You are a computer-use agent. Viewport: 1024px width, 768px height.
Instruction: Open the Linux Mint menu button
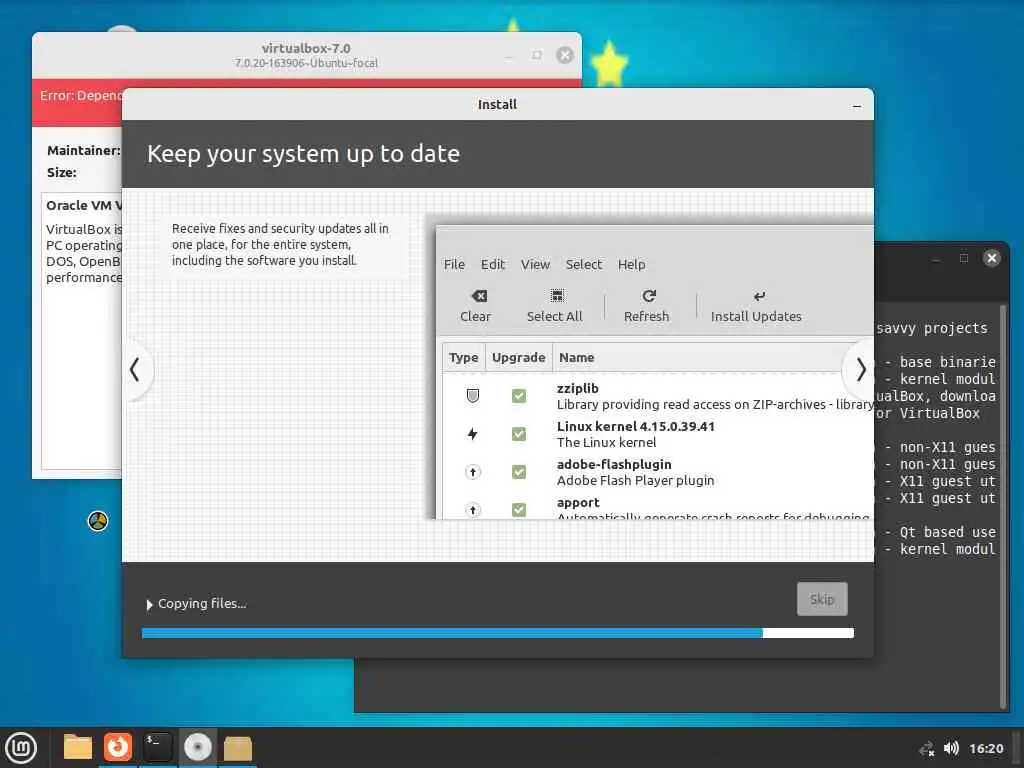point(21,748)
